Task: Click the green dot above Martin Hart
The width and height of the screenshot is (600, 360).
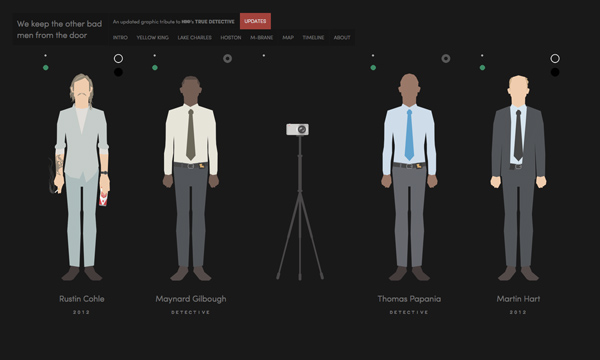Action: 482,68
